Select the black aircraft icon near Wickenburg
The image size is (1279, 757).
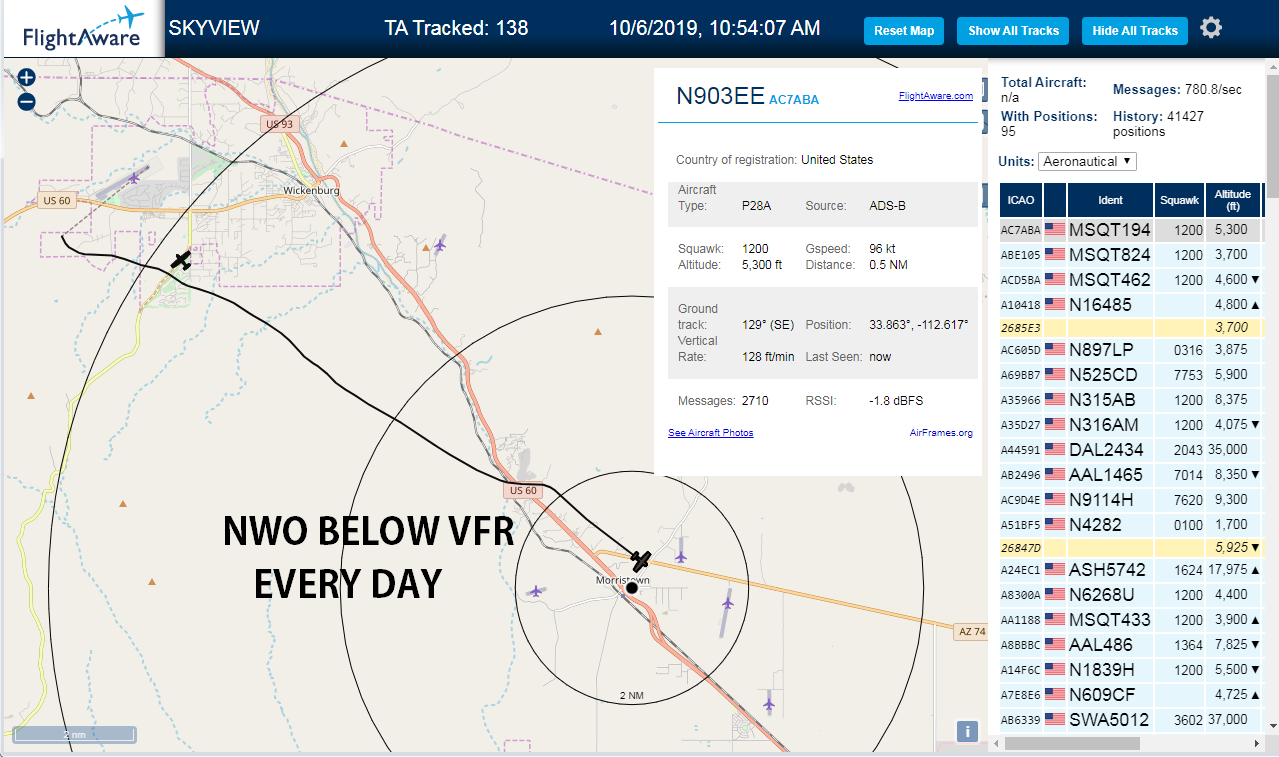[181, 261]
